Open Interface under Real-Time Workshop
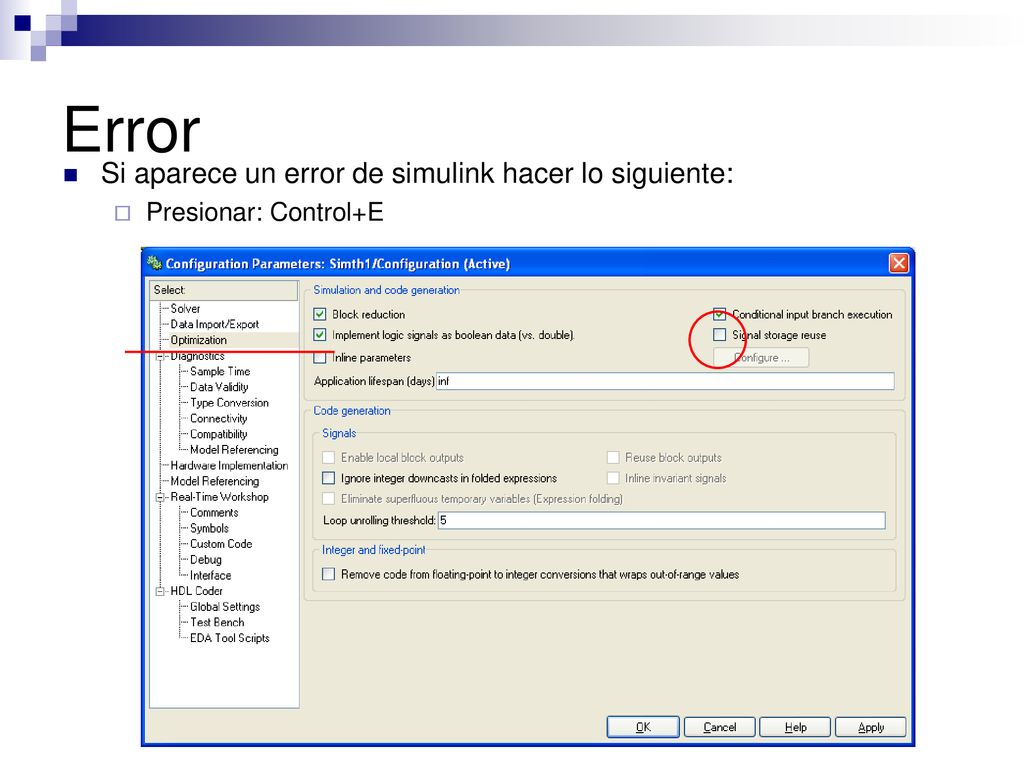 tap(210, 575)
